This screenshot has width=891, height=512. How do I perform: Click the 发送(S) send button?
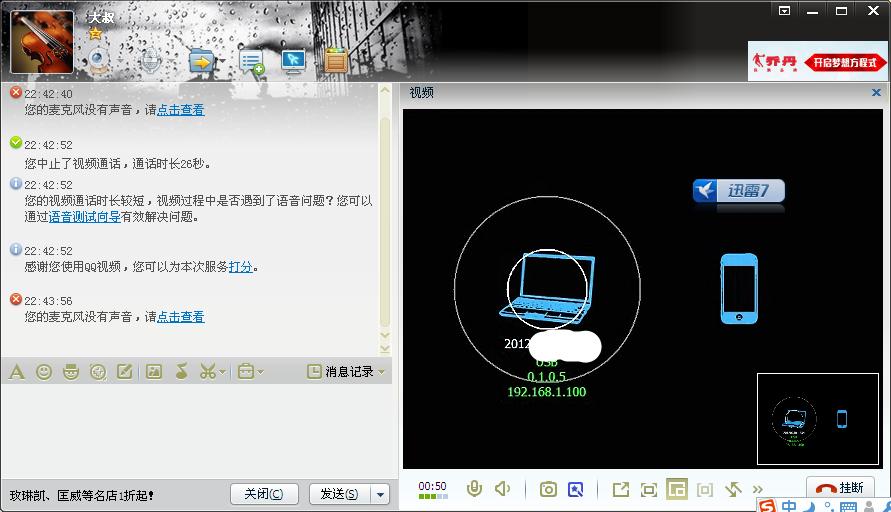[340, 494]
